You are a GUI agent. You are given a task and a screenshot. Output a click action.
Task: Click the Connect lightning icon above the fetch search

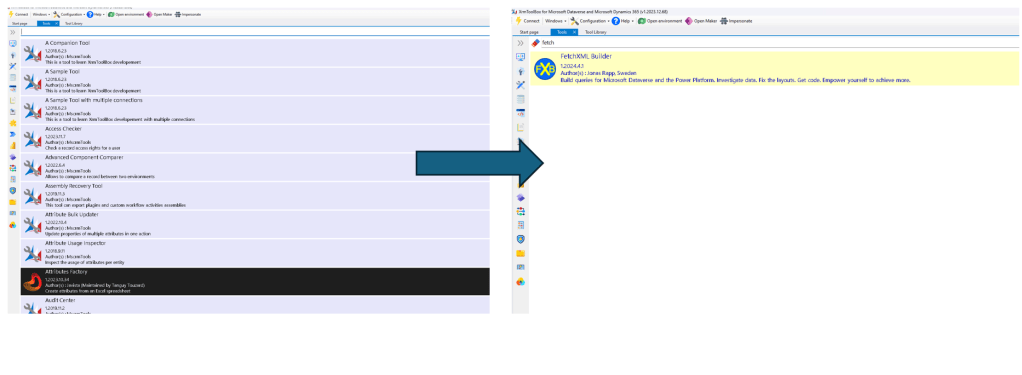click(518, 21)
